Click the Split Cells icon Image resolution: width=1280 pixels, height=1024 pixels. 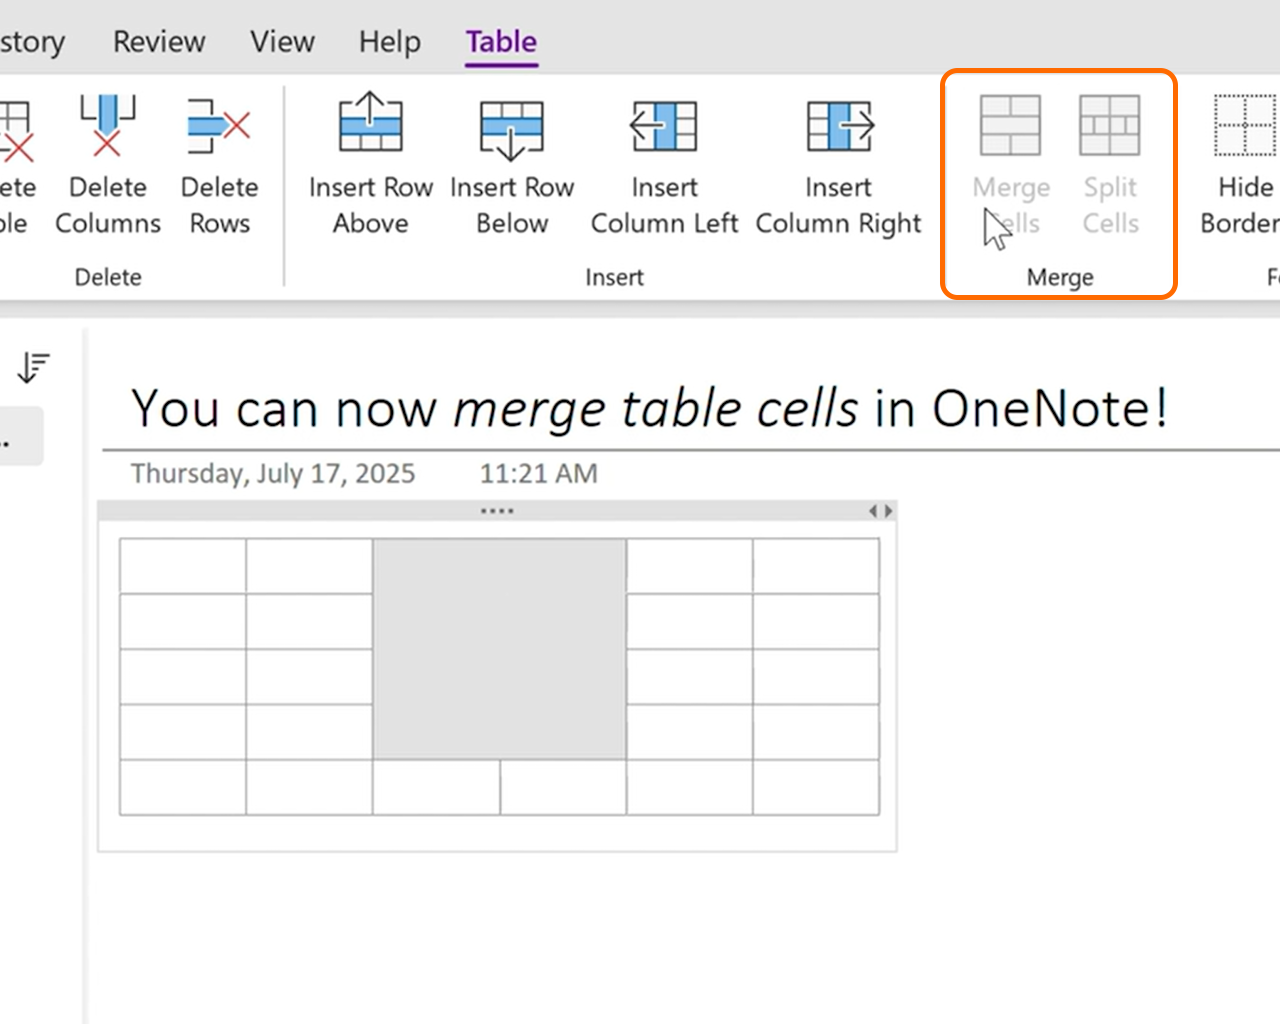pyautogui.click(x=1110, y=127)
